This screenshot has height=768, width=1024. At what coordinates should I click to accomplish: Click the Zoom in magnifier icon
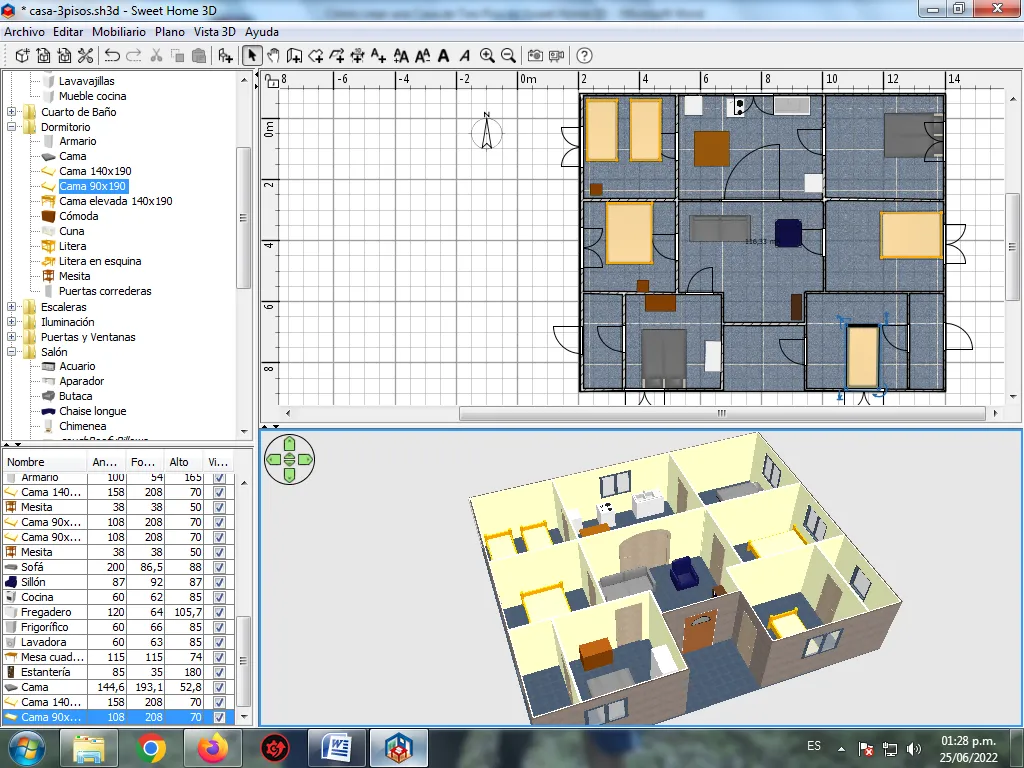click(x=487, y=56)
